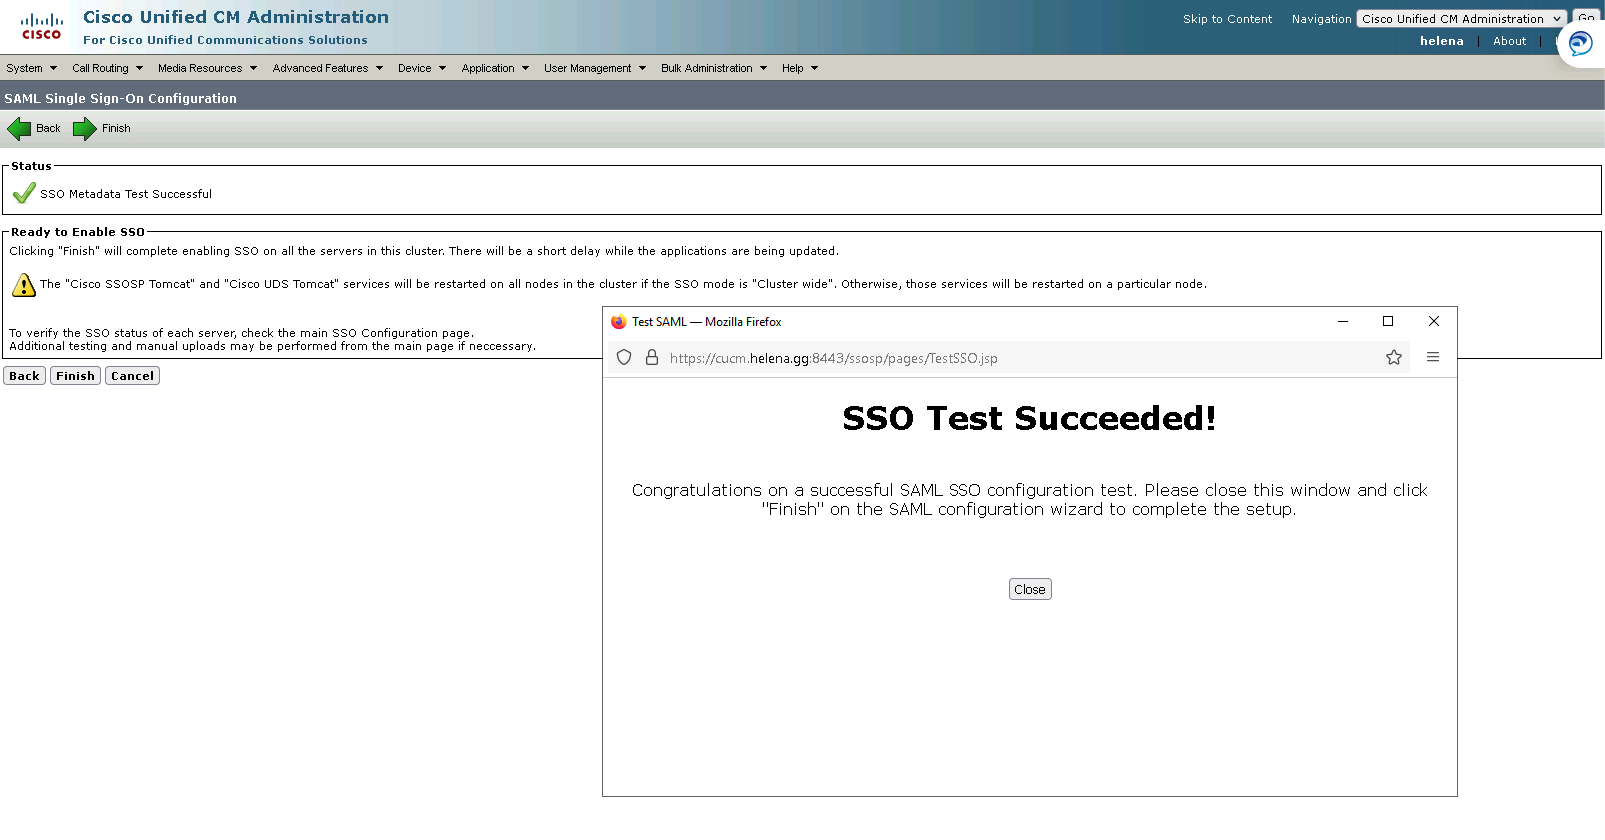Image resolution: width=1605 pixels, height=840 pixels.
Task: Open the System menu
Action: [x=31, y=69]
